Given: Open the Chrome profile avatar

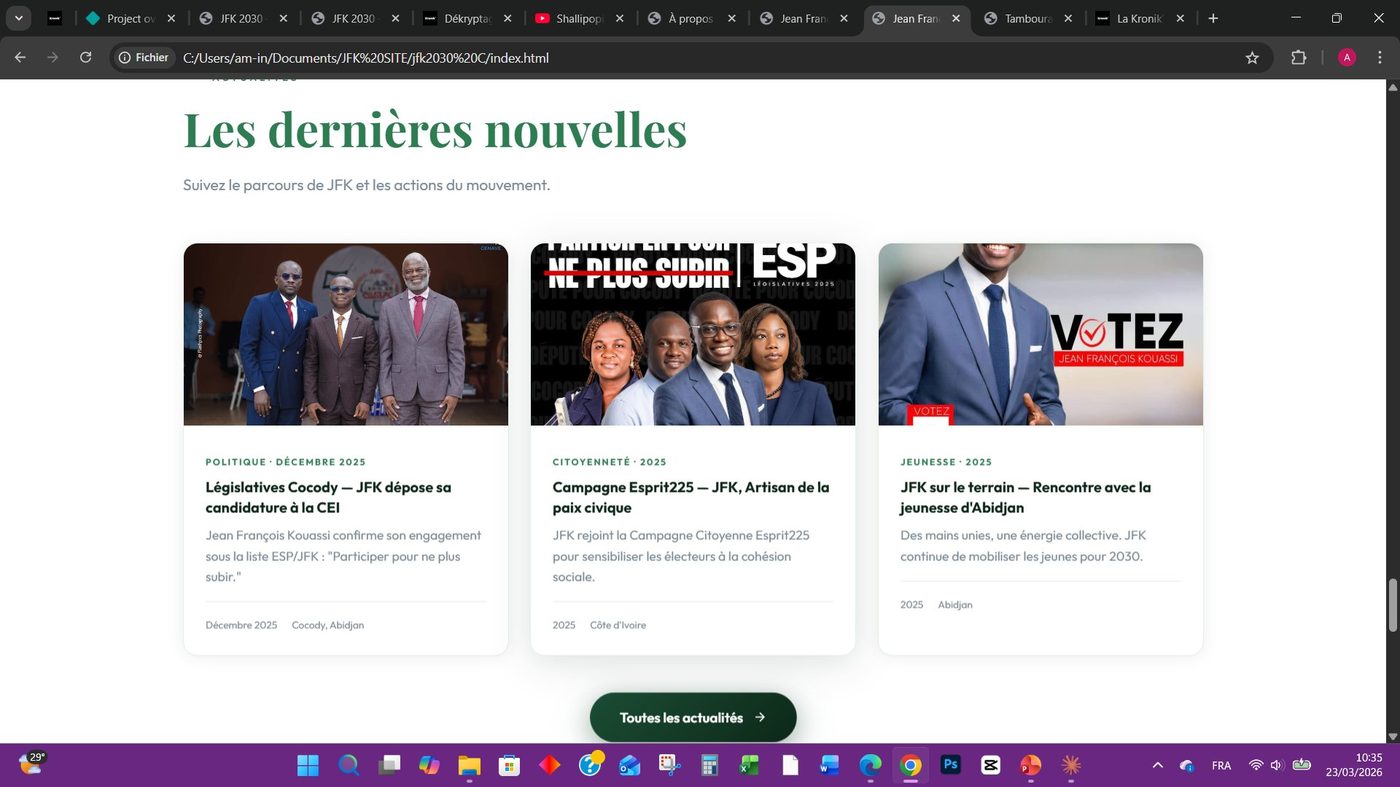Looking at the screenshot, I should click(1346, 58).
